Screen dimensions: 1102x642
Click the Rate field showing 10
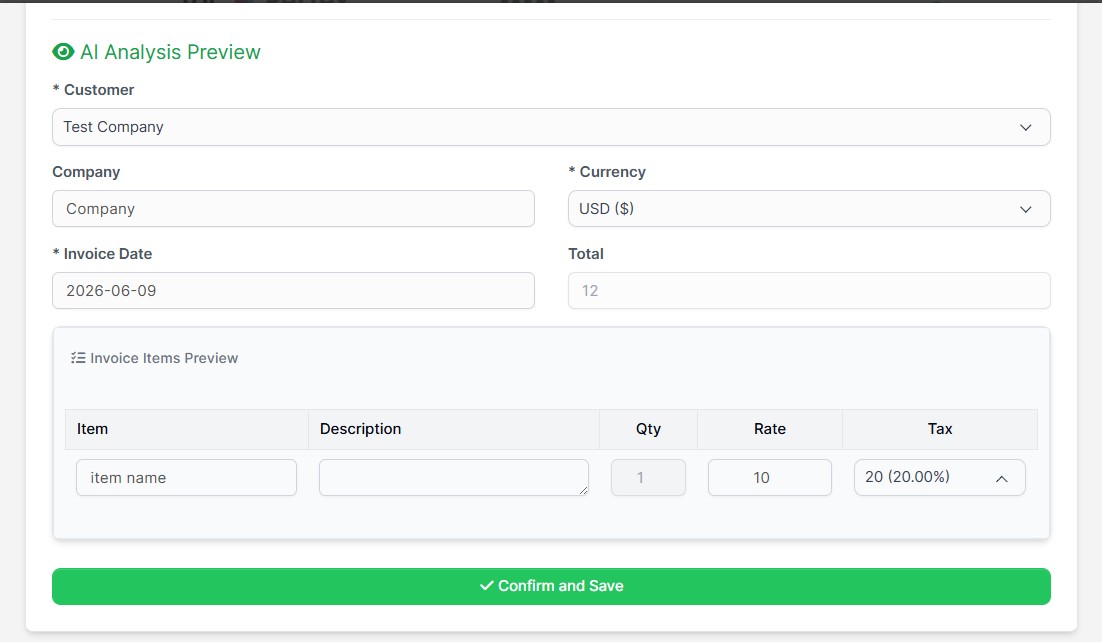pyautogui.click(x=770, y=477)
